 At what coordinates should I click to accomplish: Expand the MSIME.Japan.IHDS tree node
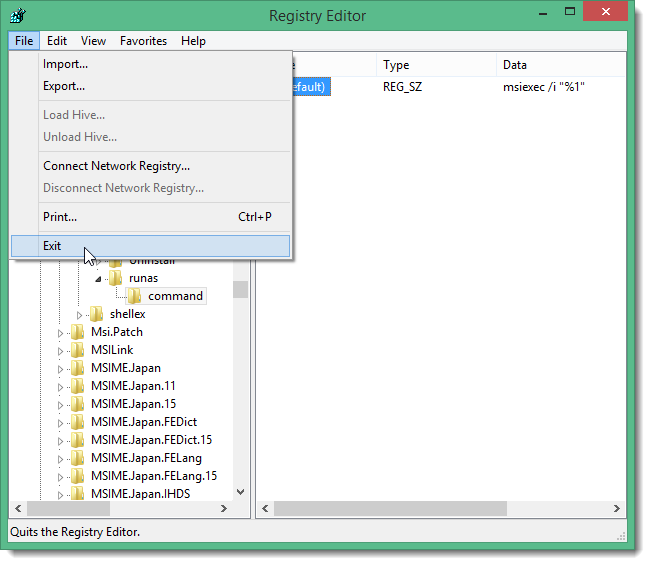60,495
